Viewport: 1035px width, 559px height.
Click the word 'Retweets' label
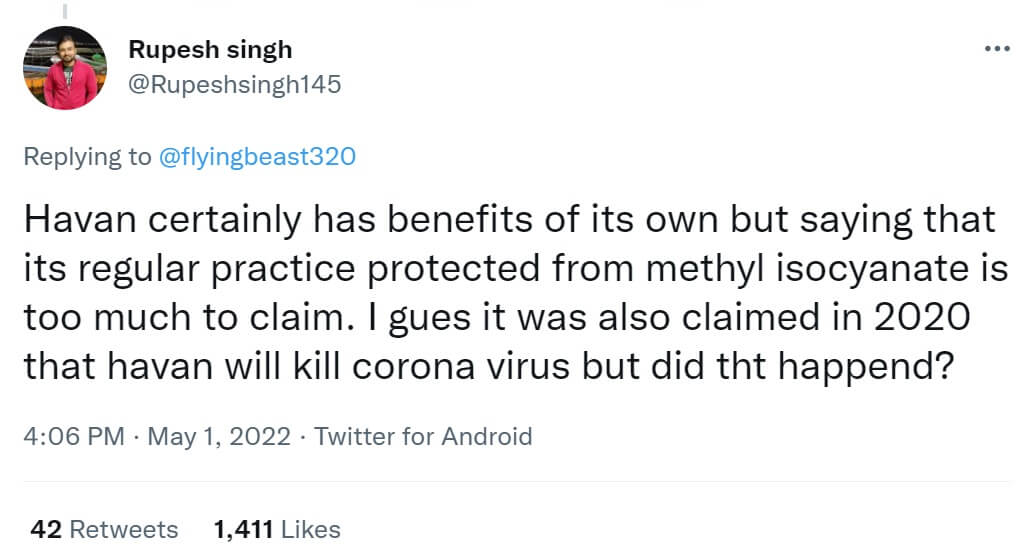124,529
